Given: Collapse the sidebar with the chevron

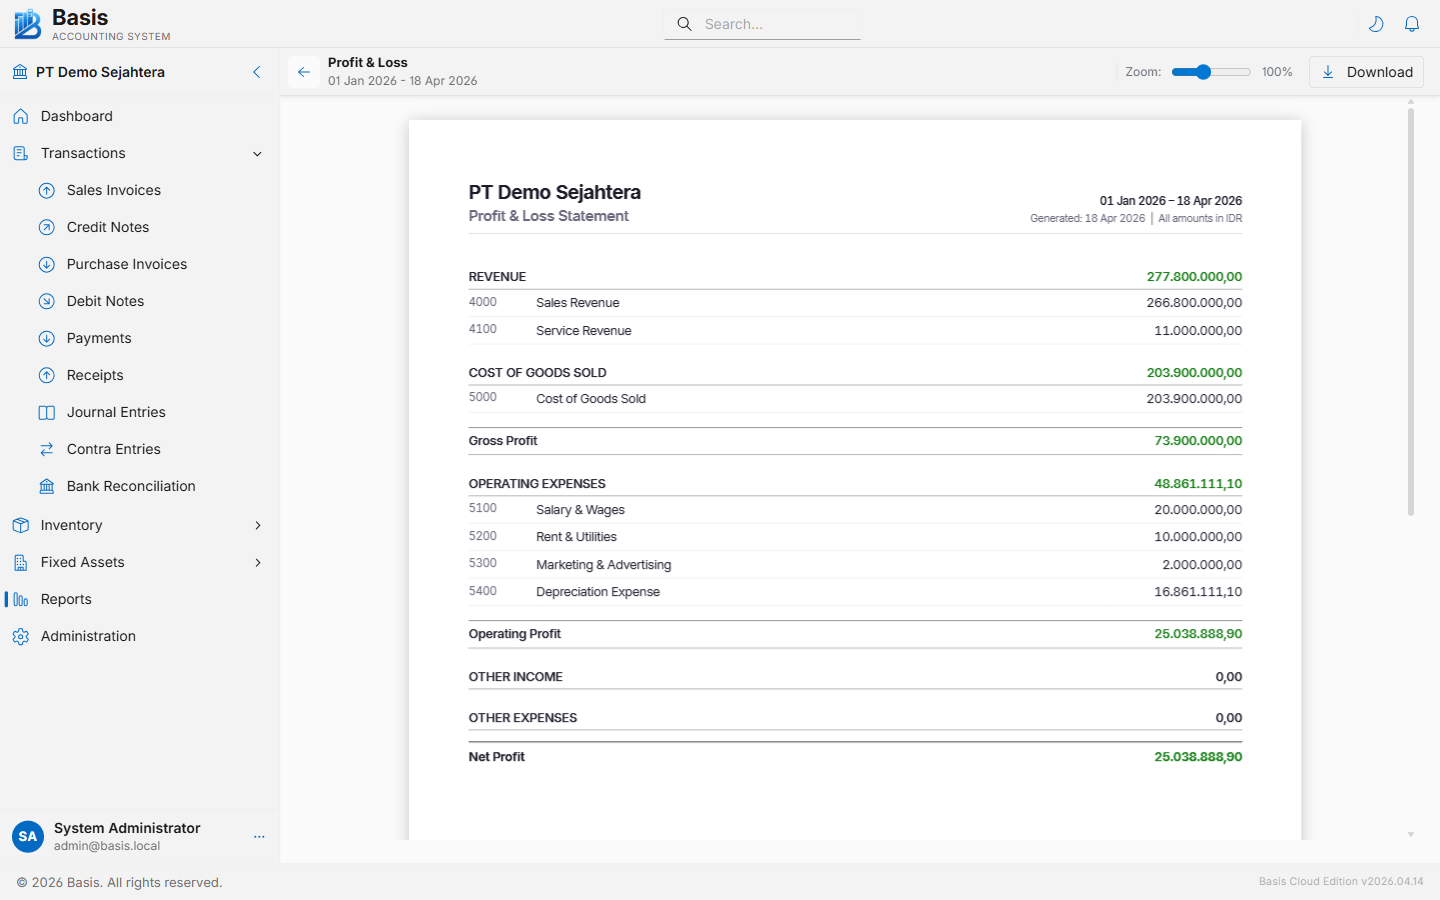Looking at the screenshot, I should (256, 72).
